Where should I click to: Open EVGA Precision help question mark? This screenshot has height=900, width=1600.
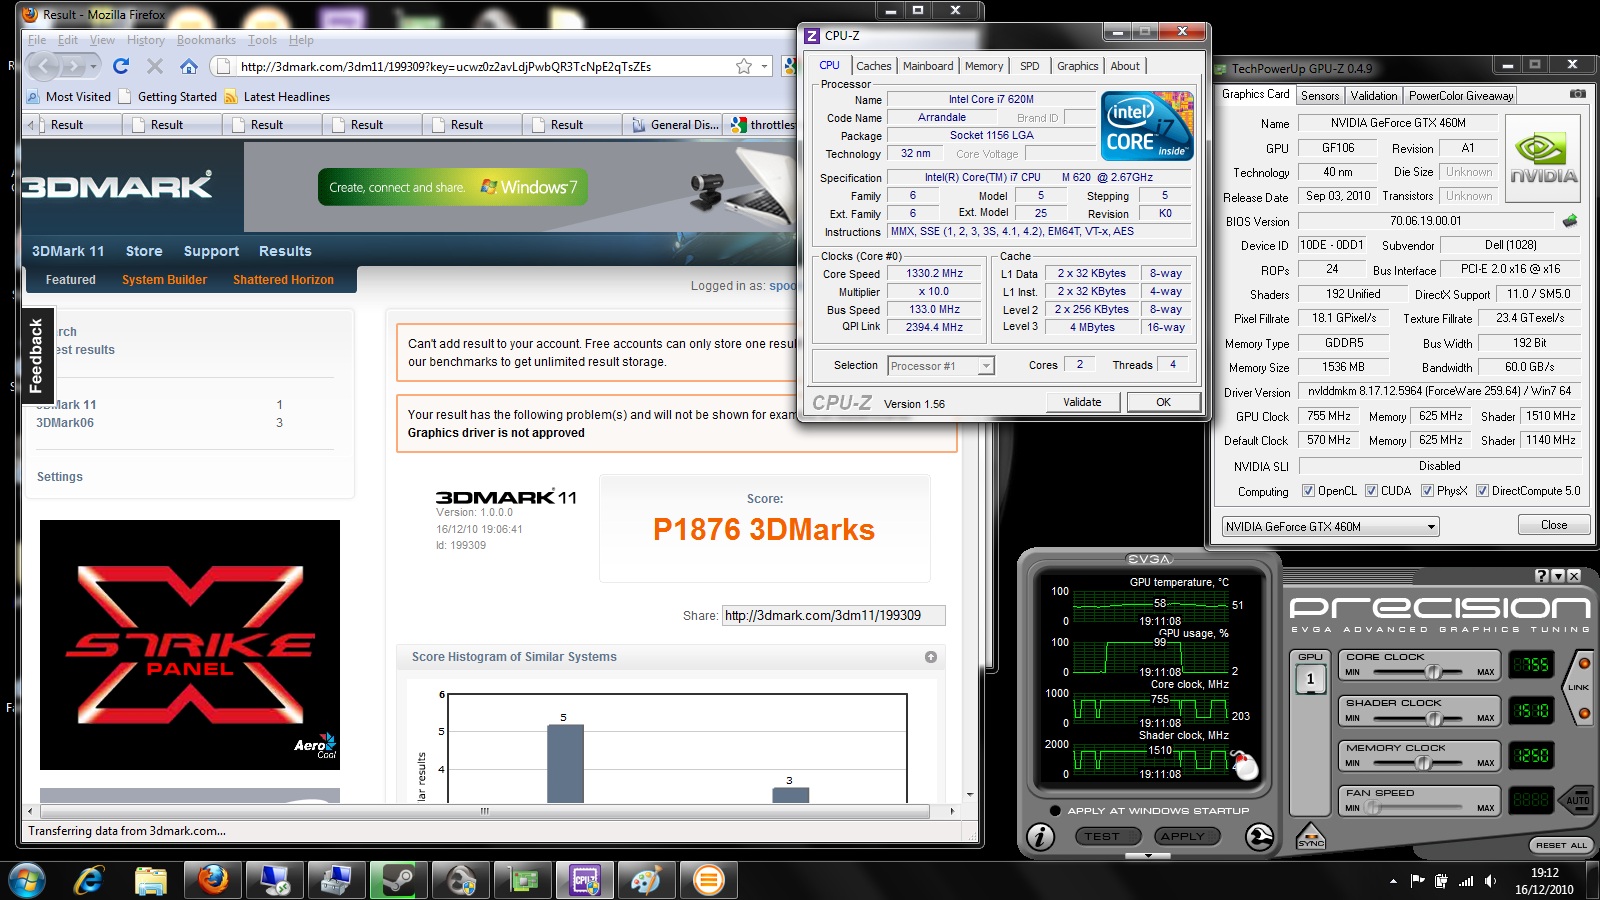1542,576
